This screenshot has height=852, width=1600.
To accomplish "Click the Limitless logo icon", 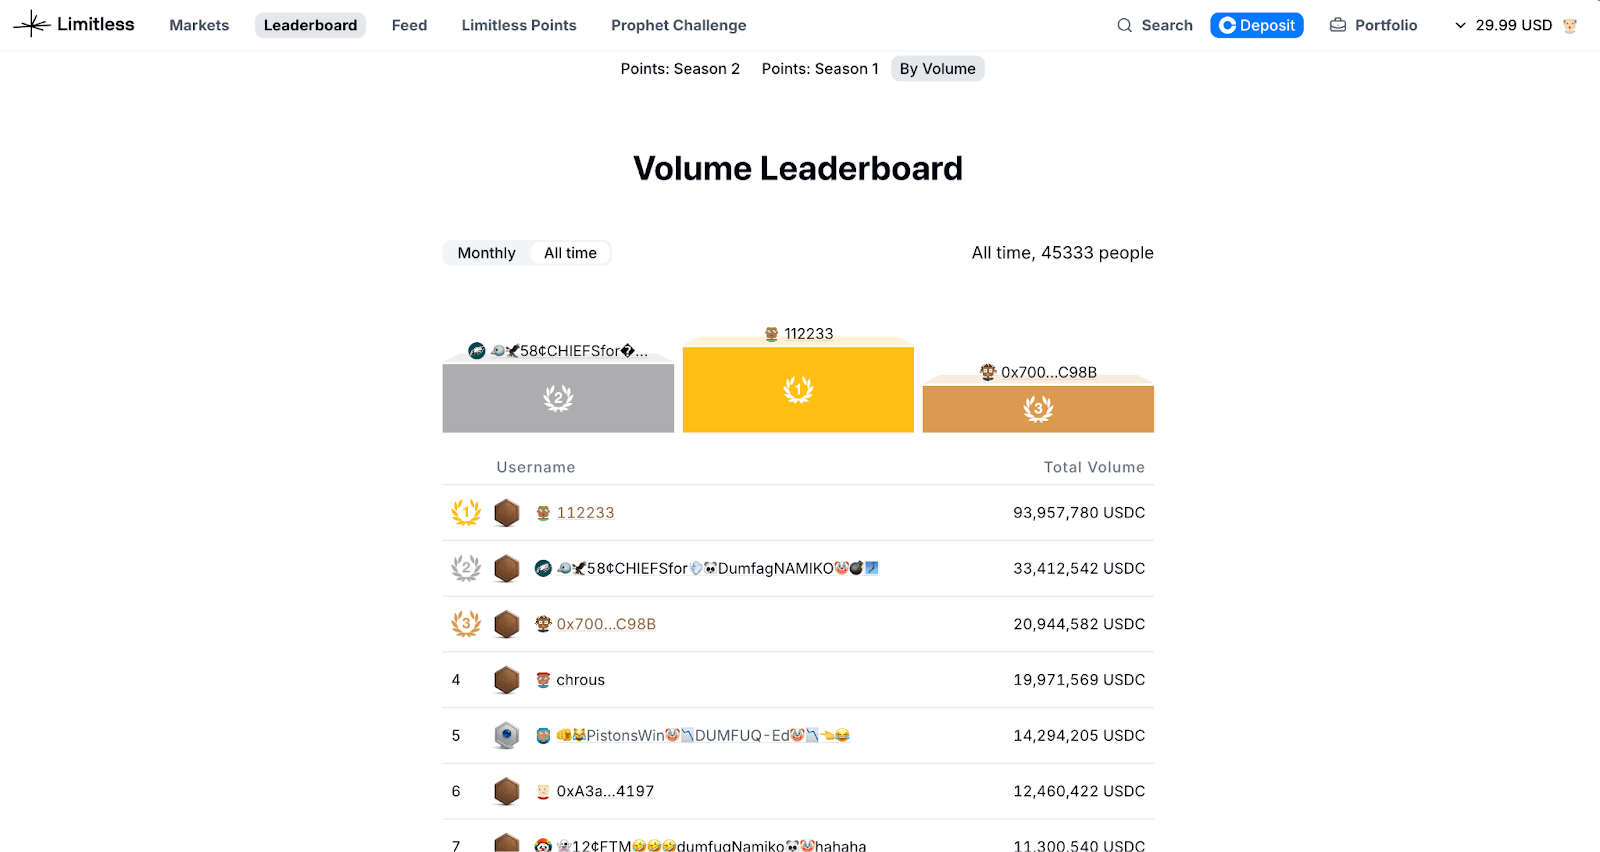I will pyautogui.click(x=32, y=24).
